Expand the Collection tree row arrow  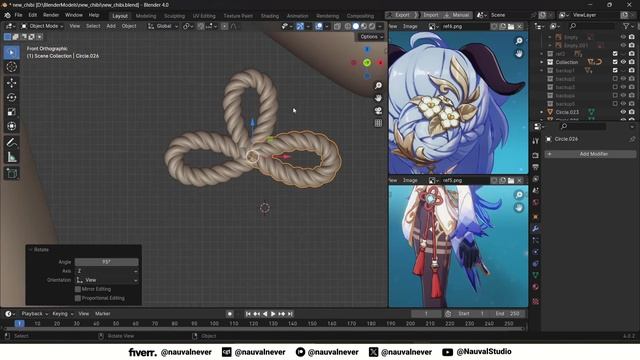click(x=542, y=62)
